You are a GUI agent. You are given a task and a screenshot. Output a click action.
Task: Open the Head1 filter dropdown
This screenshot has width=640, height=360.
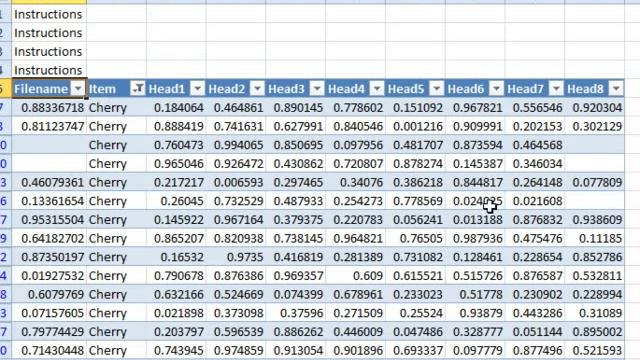click(198, 88)
